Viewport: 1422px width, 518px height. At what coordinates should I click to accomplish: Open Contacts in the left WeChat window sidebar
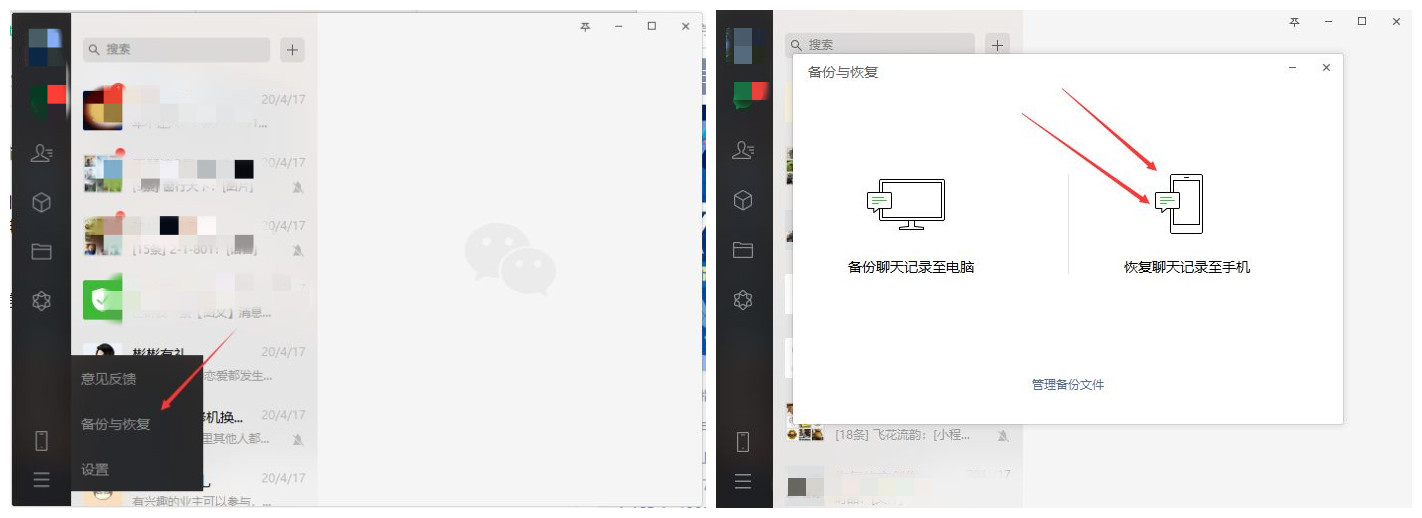(x=41, y=152)
